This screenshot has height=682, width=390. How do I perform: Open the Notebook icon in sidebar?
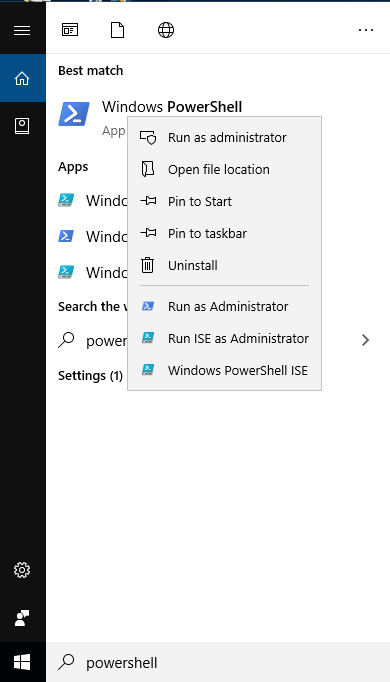pos(22,126)
